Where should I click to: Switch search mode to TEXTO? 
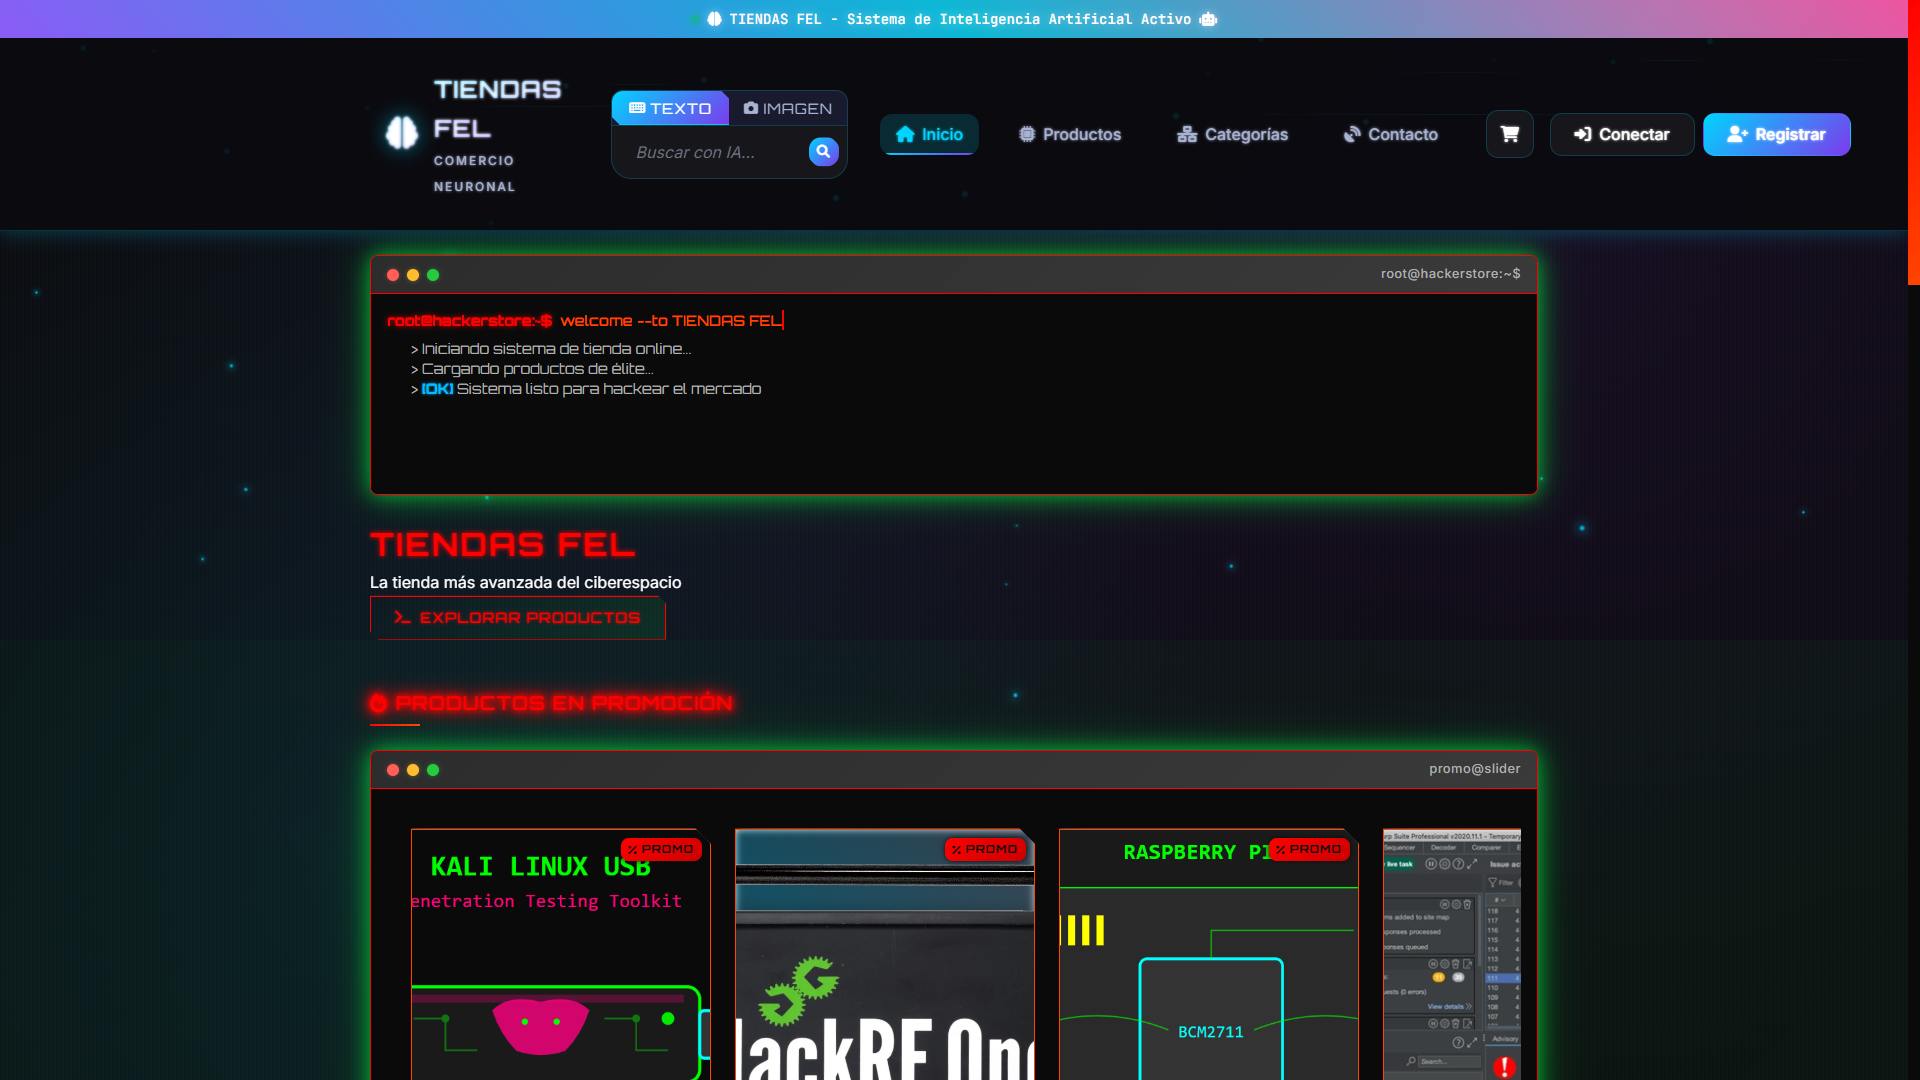(670, 108)
